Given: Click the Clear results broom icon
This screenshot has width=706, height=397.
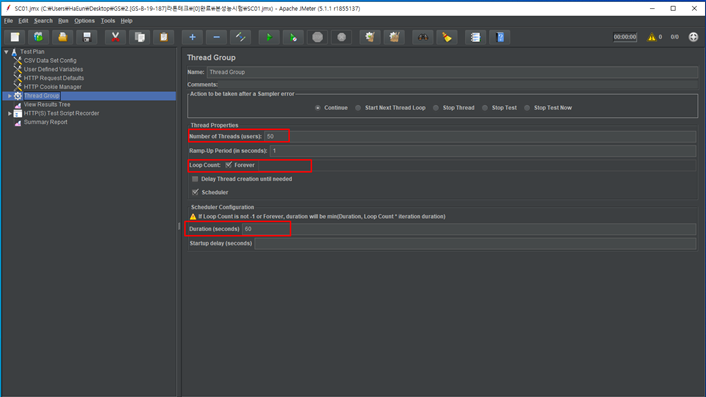Looking at the screenshot, I should pos(370,37).
